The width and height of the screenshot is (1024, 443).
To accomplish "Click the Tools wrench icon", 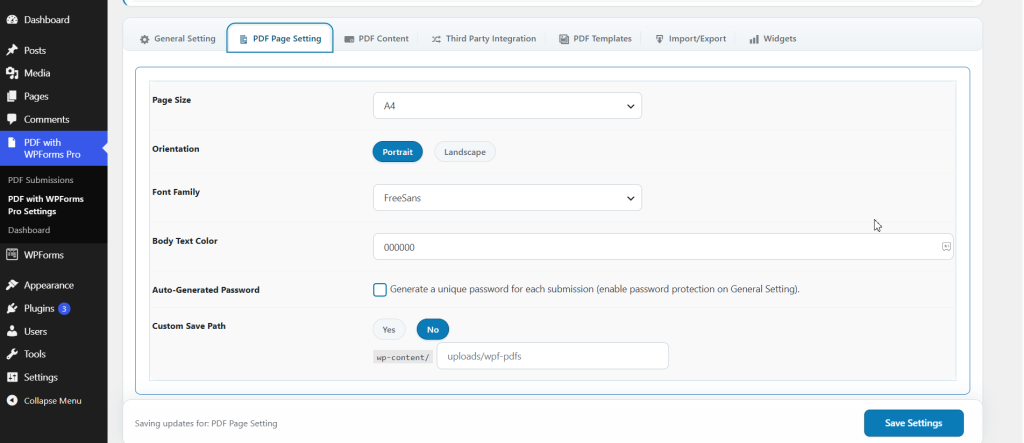I will tap(12, 354).
